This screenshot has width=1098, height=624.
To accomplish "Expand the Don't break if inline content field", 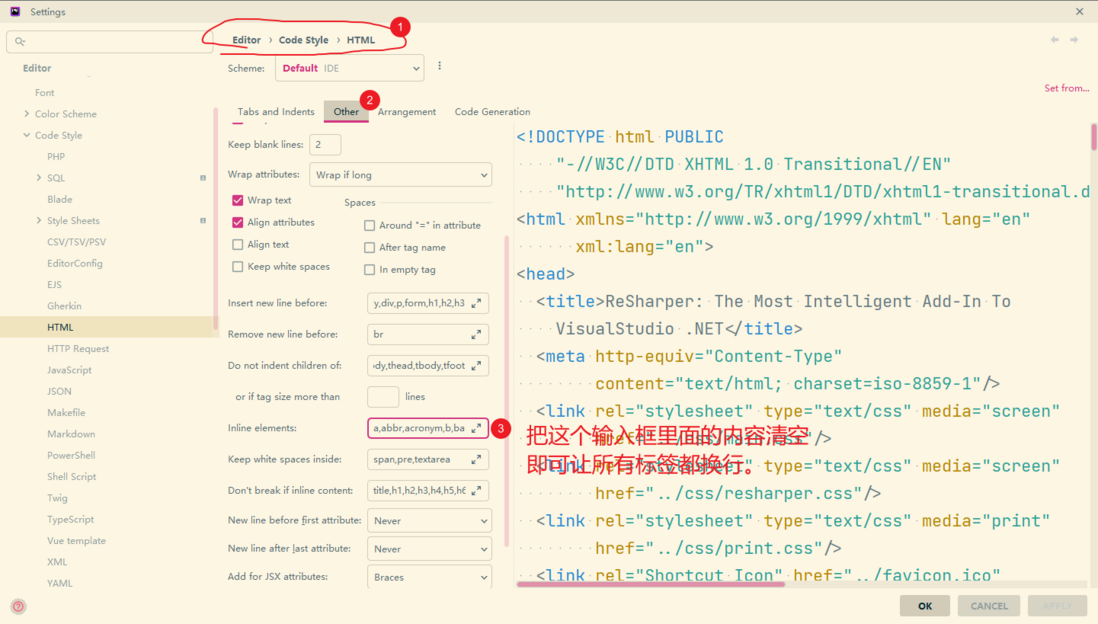I will point(476,490).
